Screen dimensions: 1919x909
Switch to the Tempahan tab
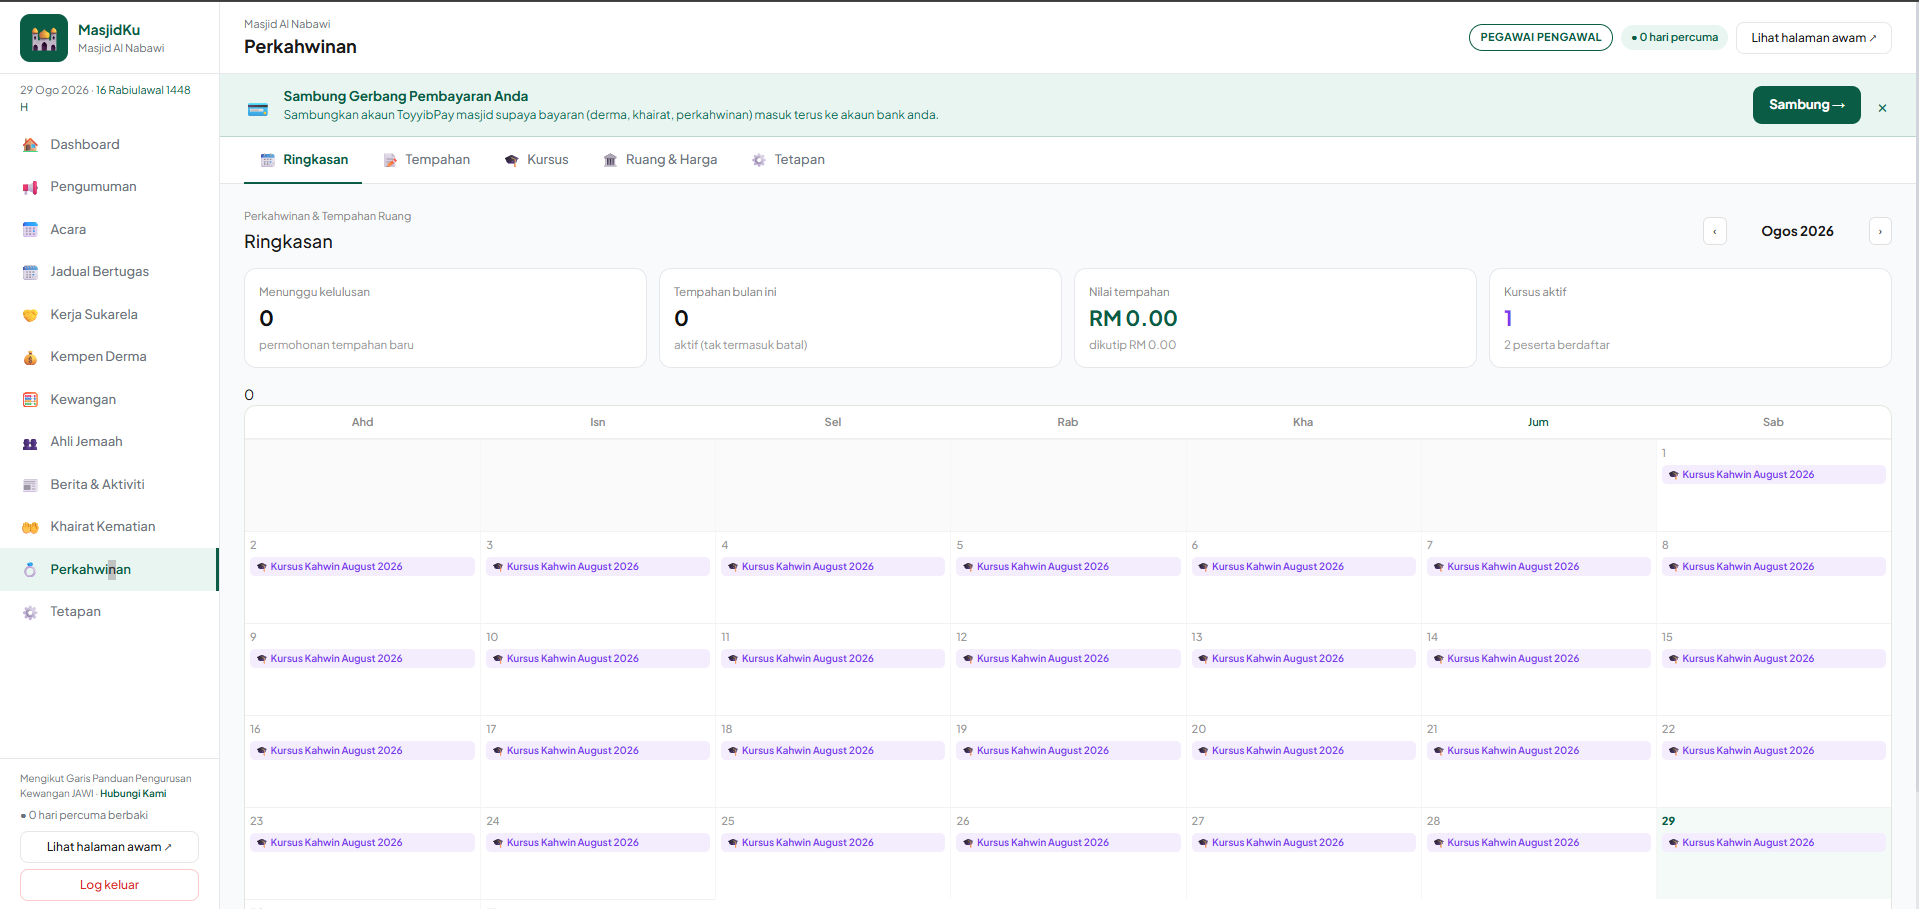pyautogui.click(x=426, y=160)
